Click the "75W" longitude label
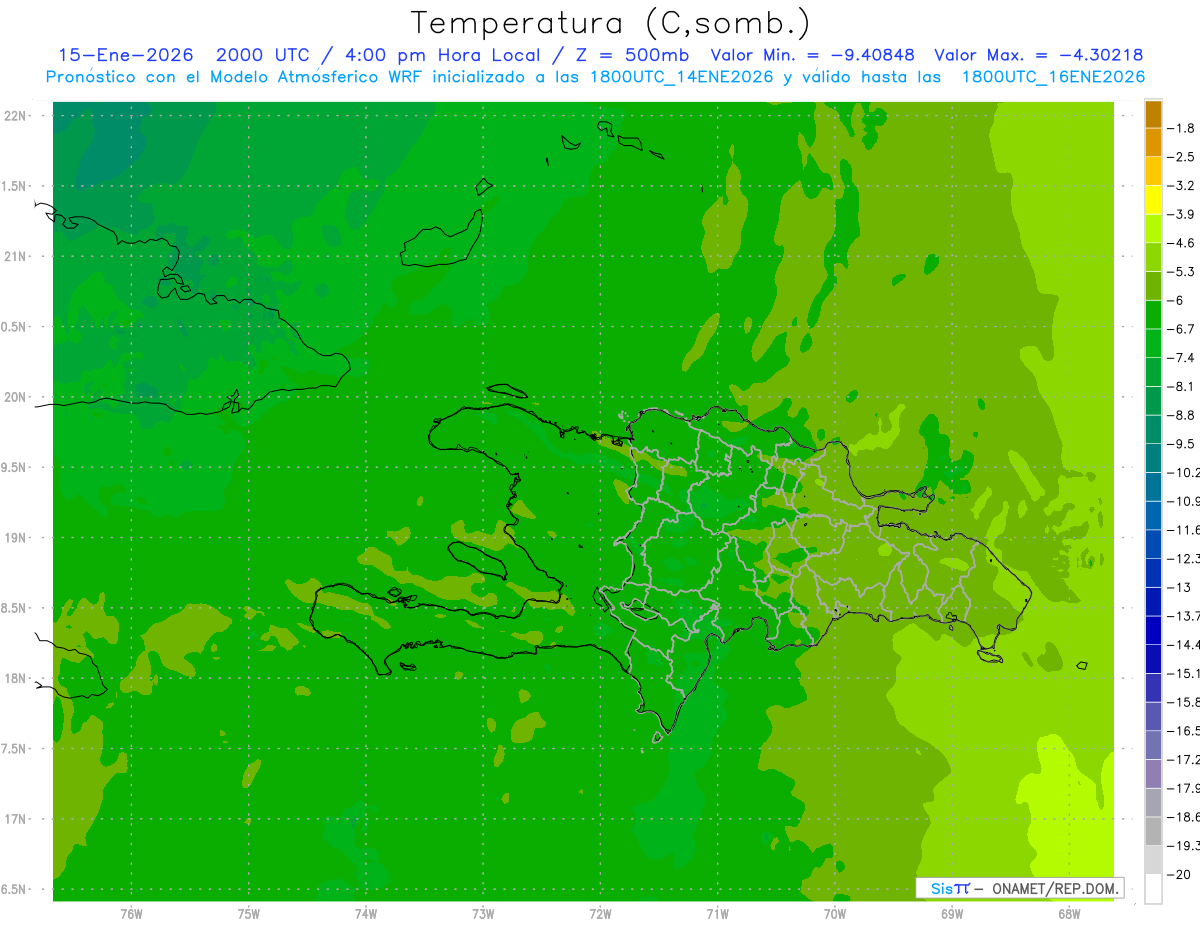Viewport: 1200px width, 927px height. pyautogui.click(x=249, y=913)
